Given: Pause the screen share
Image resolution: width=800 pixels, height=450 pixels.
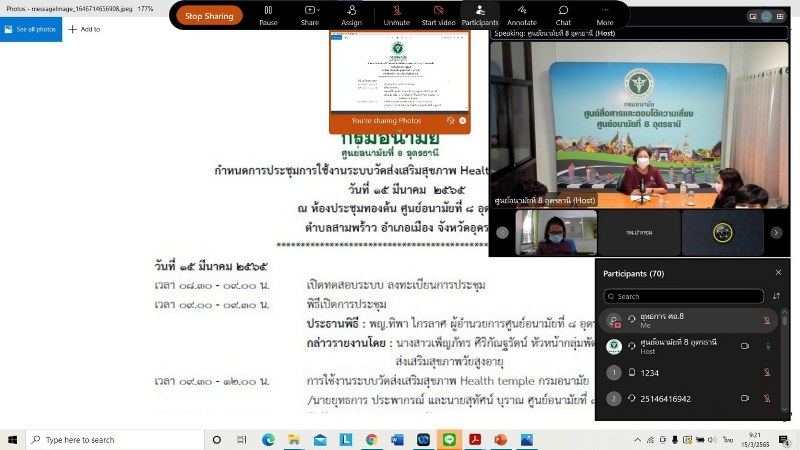Looking at the screenshot, I should pyautogui.click(x=268, y=15).
